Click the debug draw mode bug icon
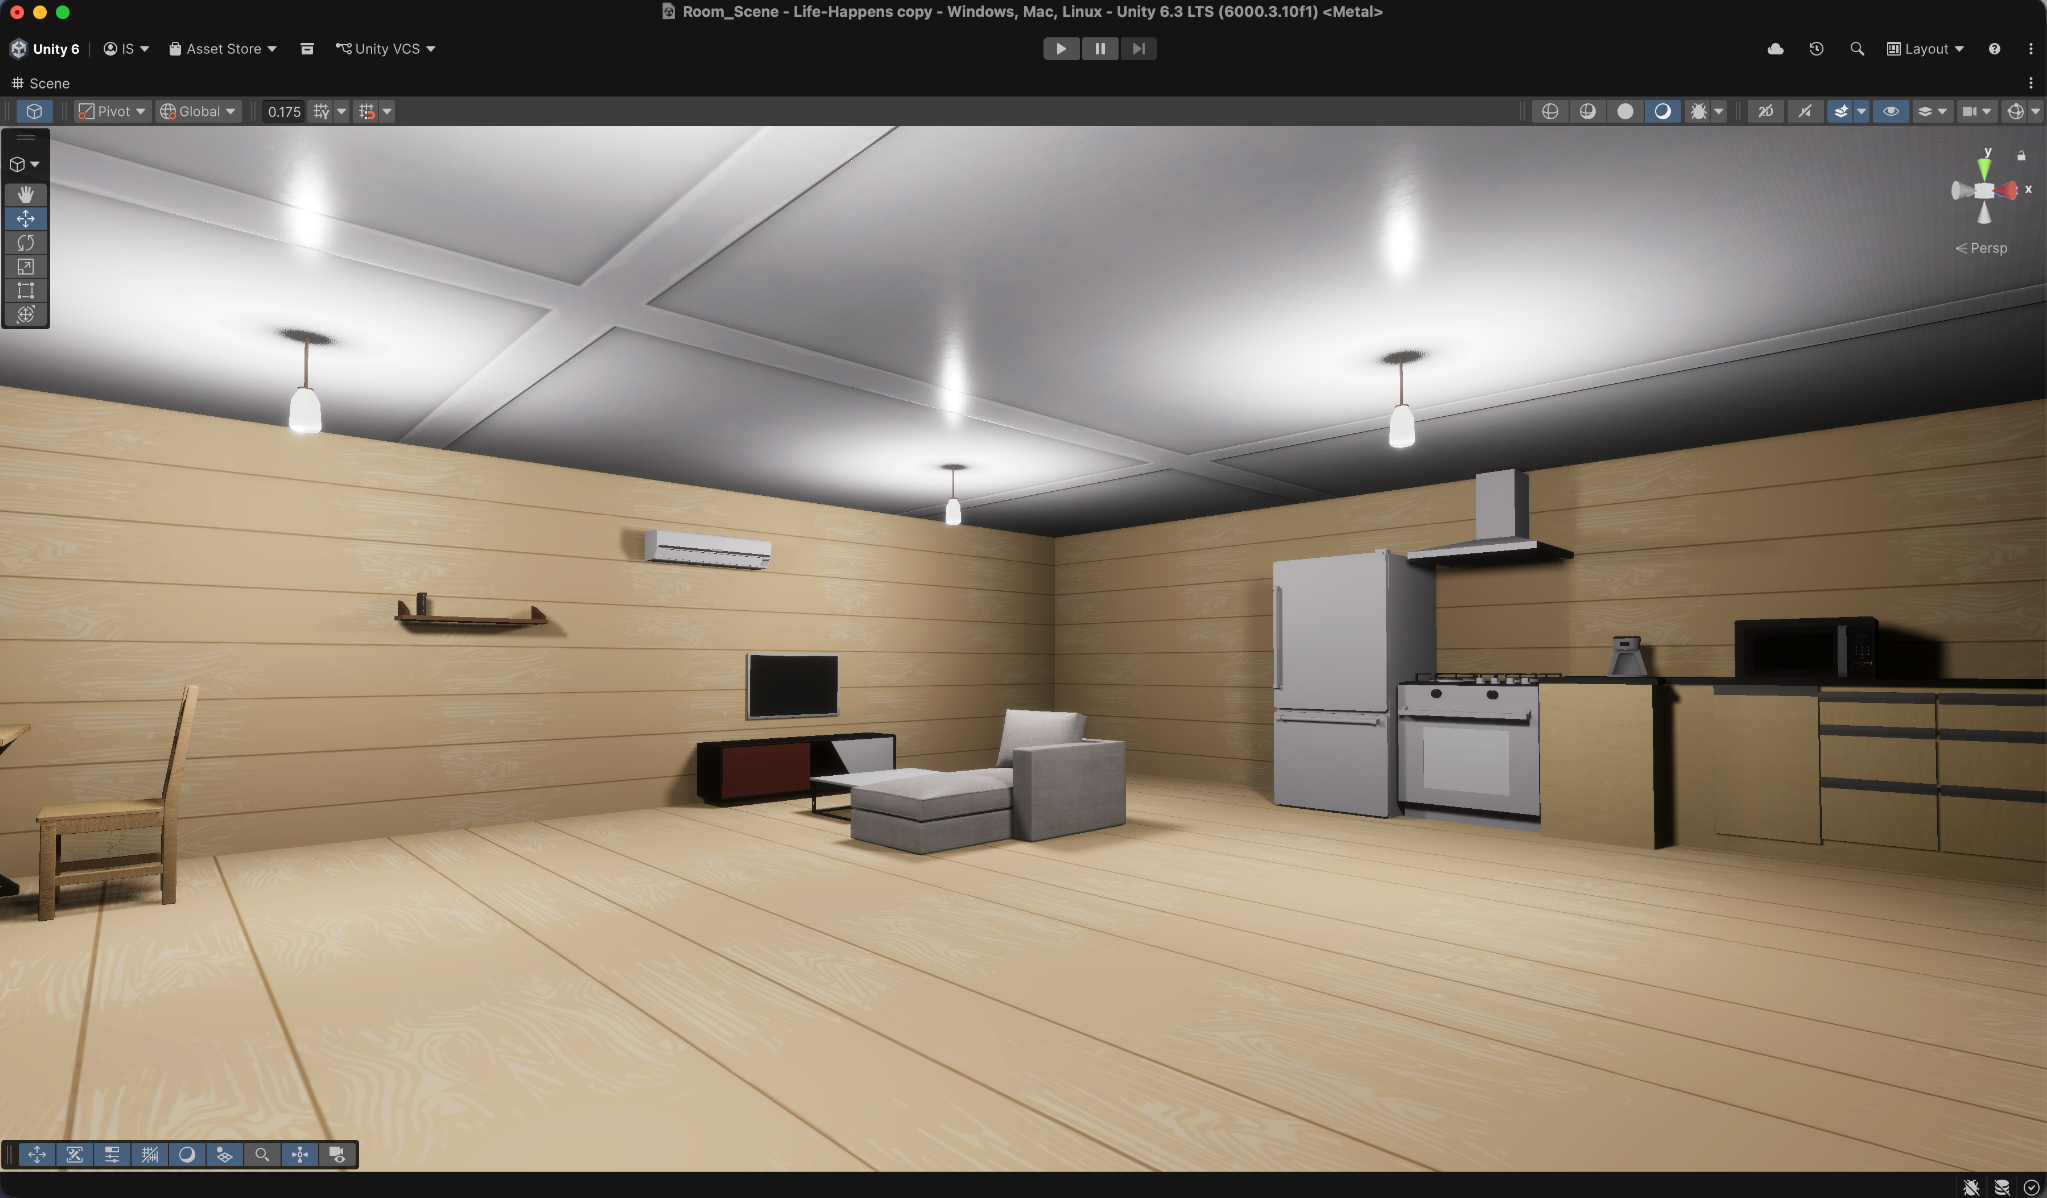 point(1698,111)
